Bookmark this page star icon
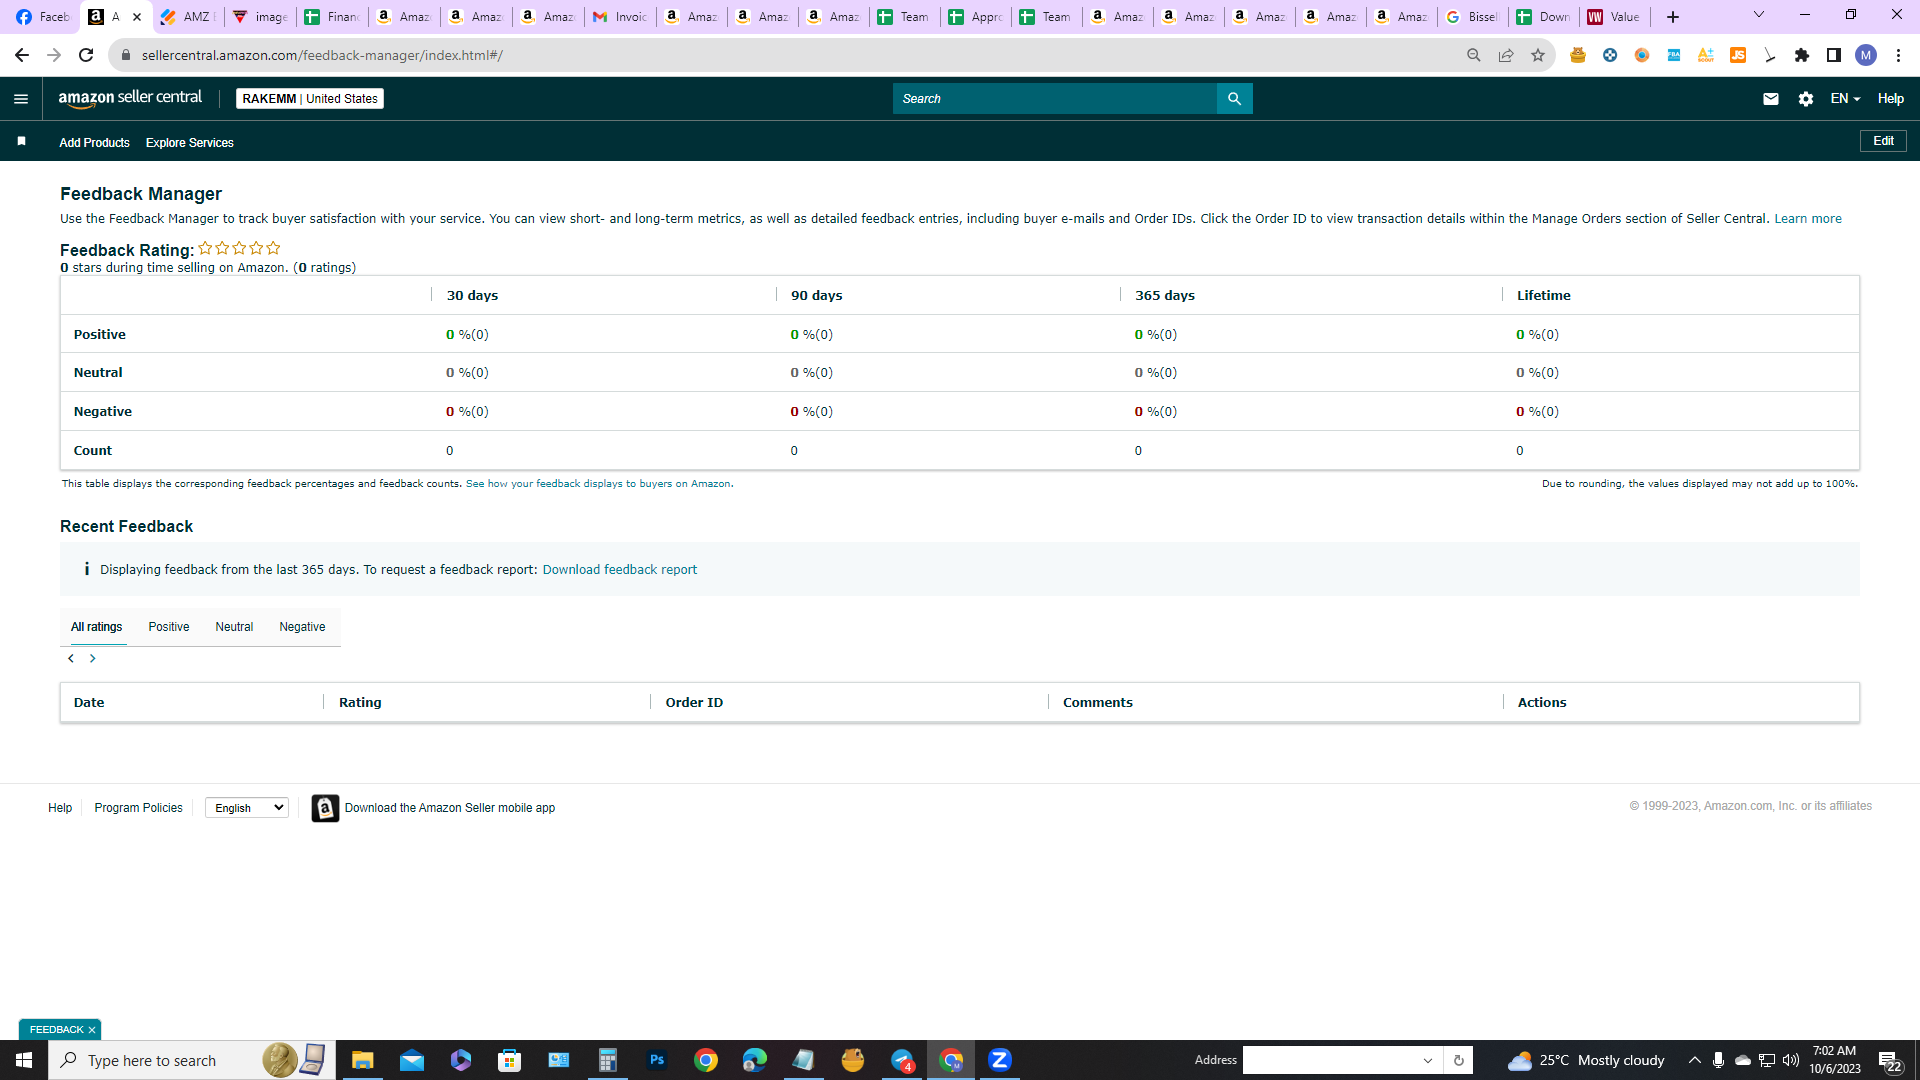 (1537, 55)
